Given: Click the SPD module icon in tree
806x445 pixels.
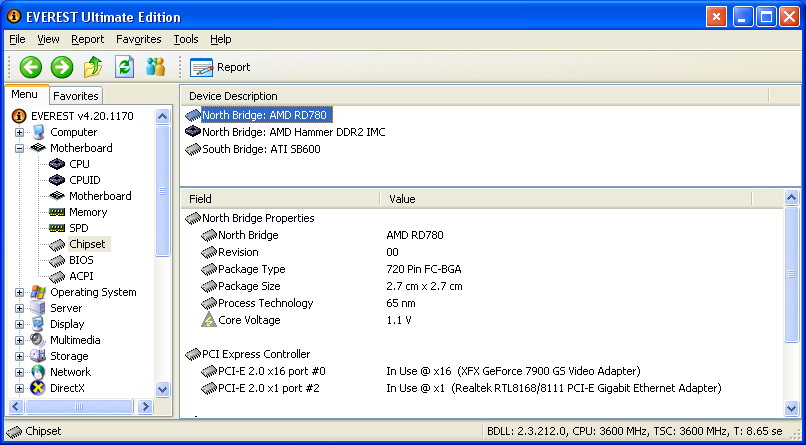Looking at the screenshot, I should tap(57, 228).
